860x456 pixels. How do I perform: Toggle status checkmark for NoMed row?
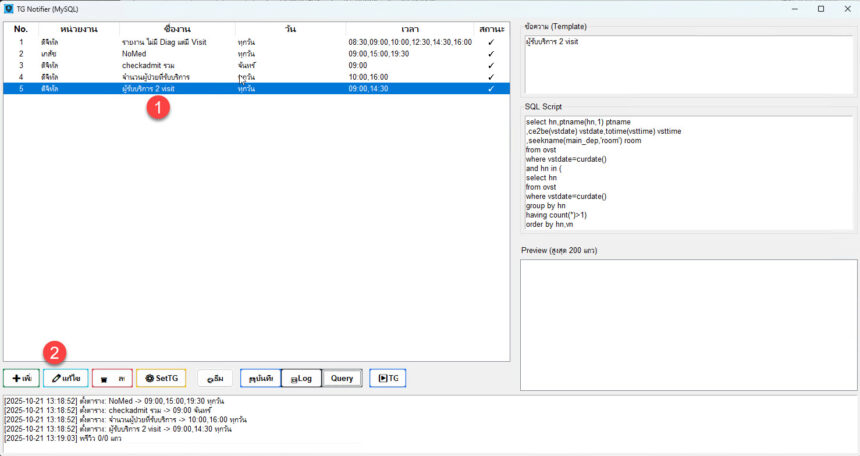pyautogui.click(x=490, y=54)
